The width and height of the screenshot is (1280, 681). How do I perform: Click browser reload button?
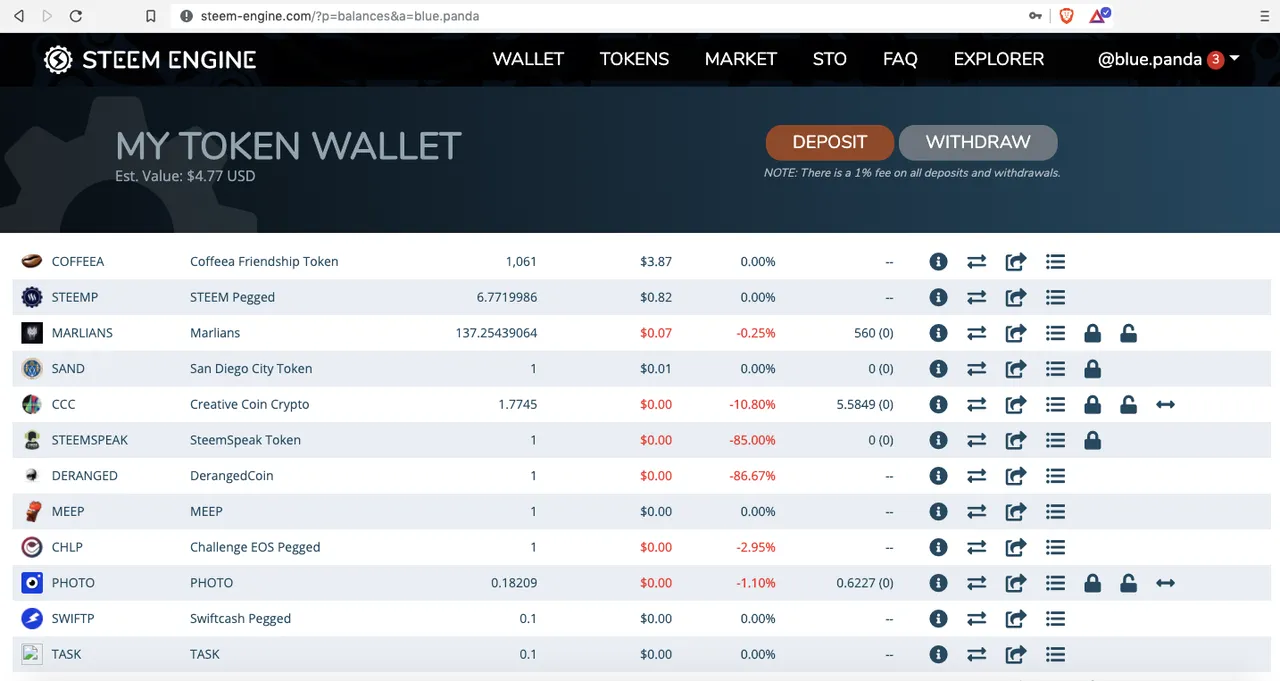76,16
